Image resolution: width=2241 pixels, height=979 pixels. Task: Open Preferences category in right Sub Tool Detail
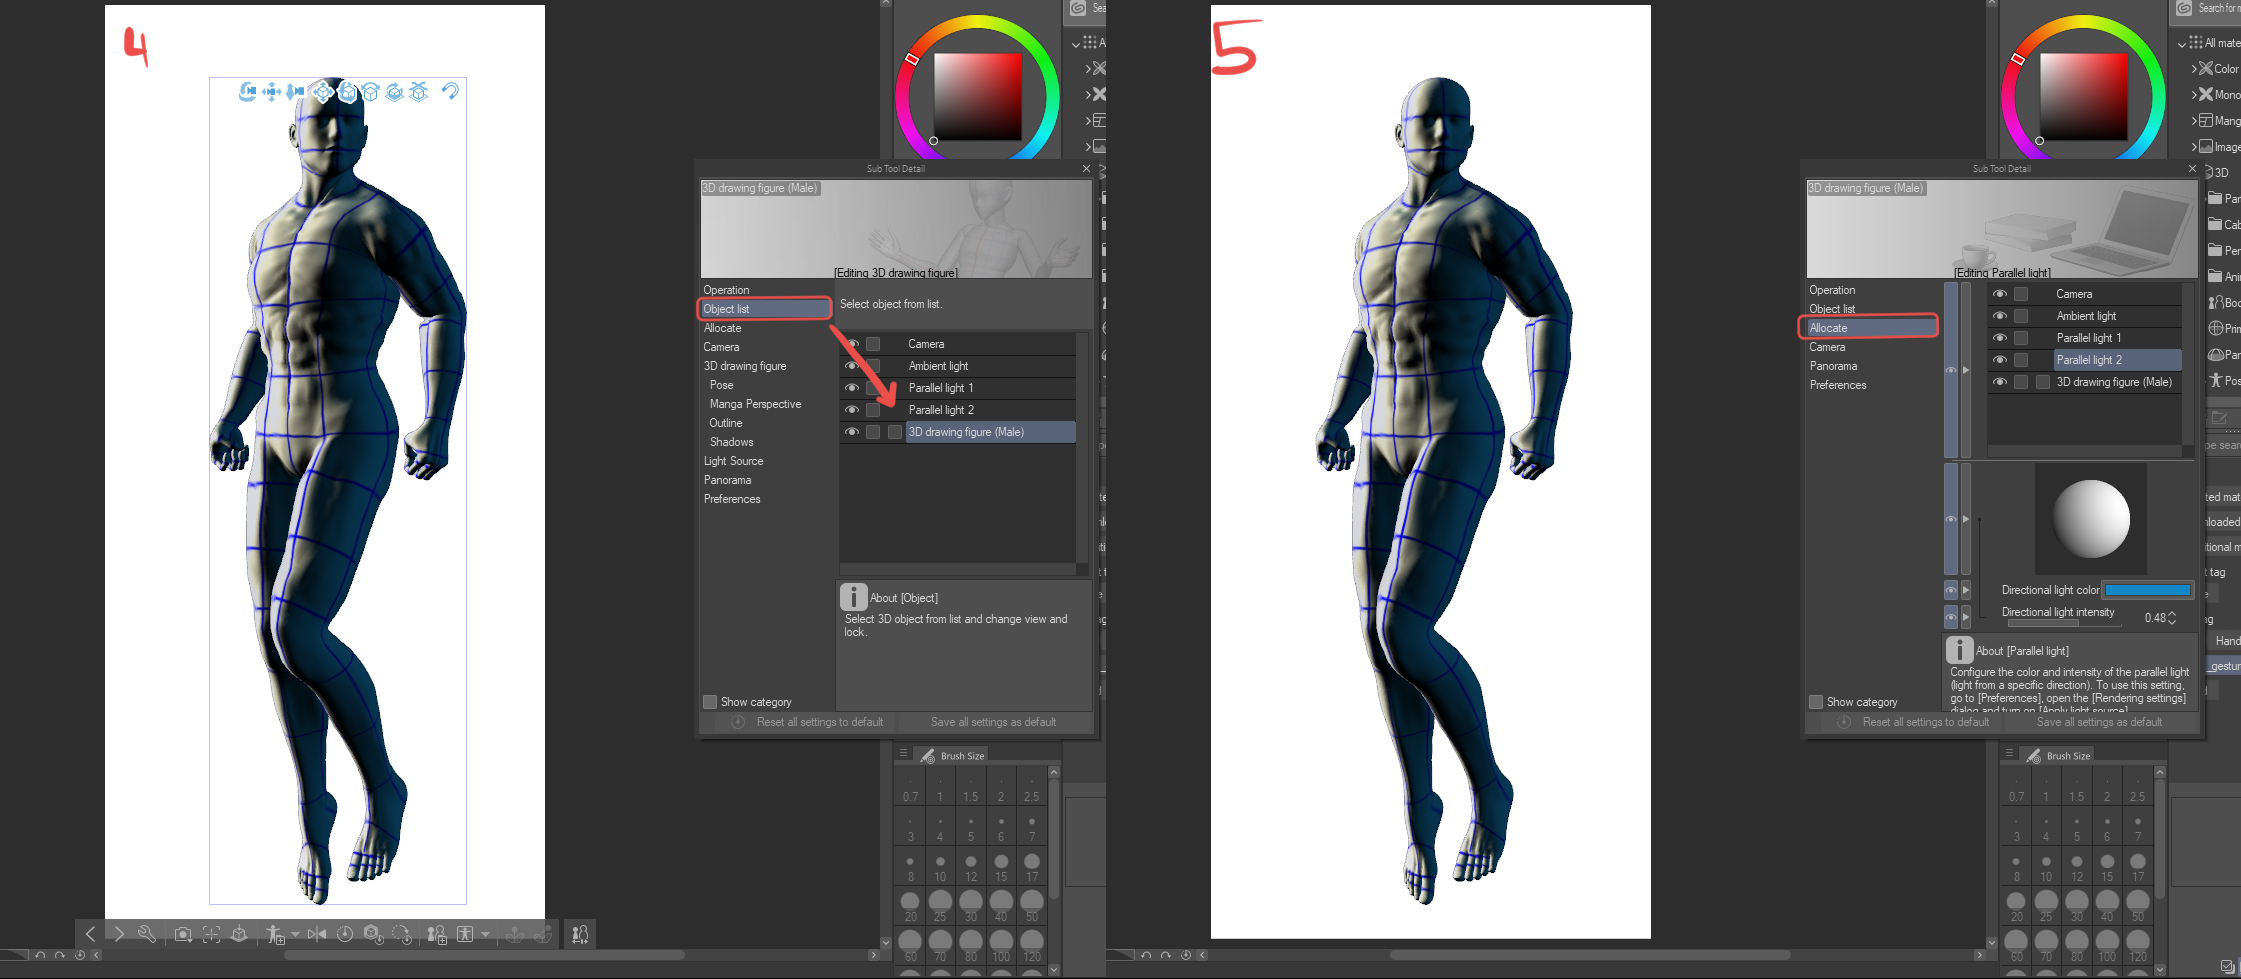click(1838, 385)
